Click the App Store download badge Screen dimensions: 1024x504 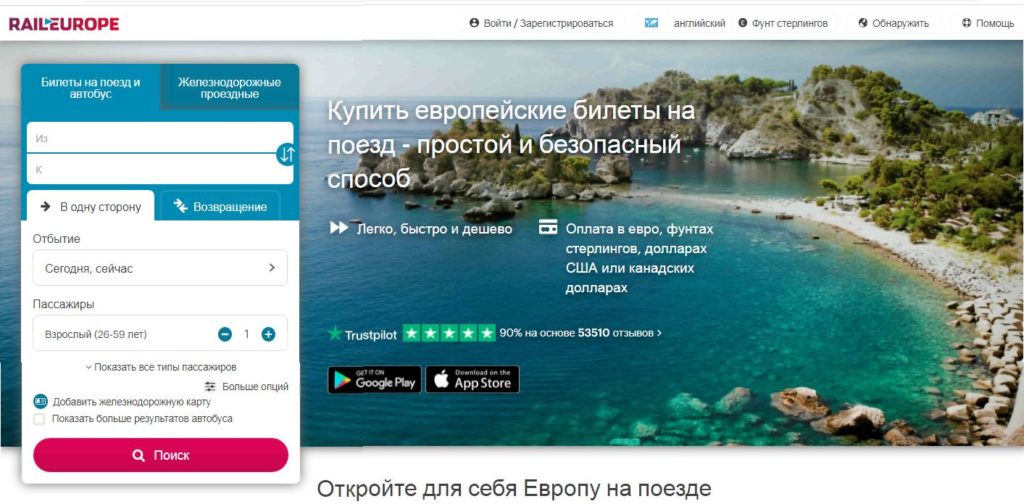click(472, 379)
